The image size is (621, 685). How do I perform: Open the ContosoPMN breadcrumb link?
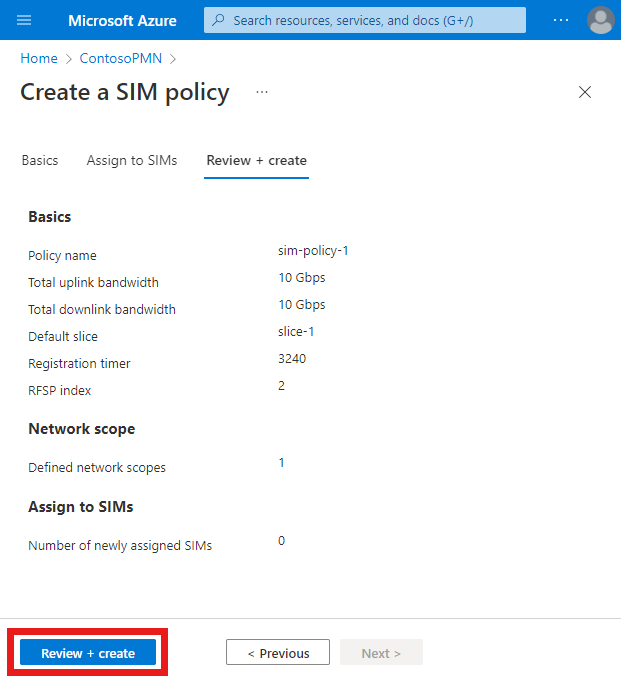point(121,58)
